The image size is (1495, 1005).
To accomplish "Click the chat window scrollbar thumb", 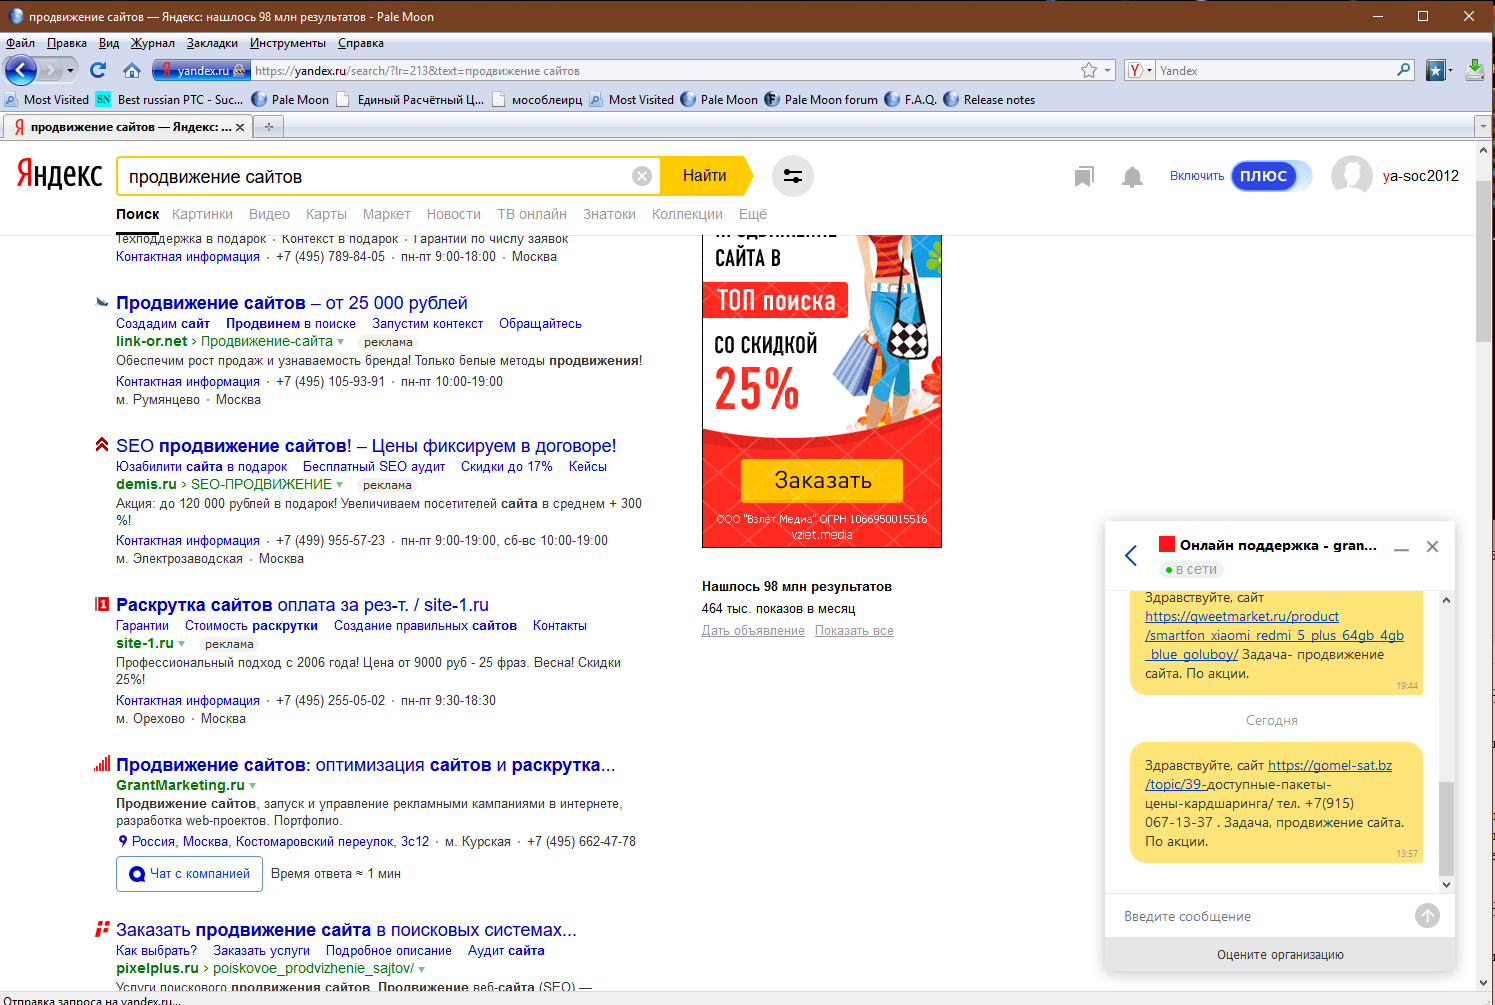I will pos(1446,829).
